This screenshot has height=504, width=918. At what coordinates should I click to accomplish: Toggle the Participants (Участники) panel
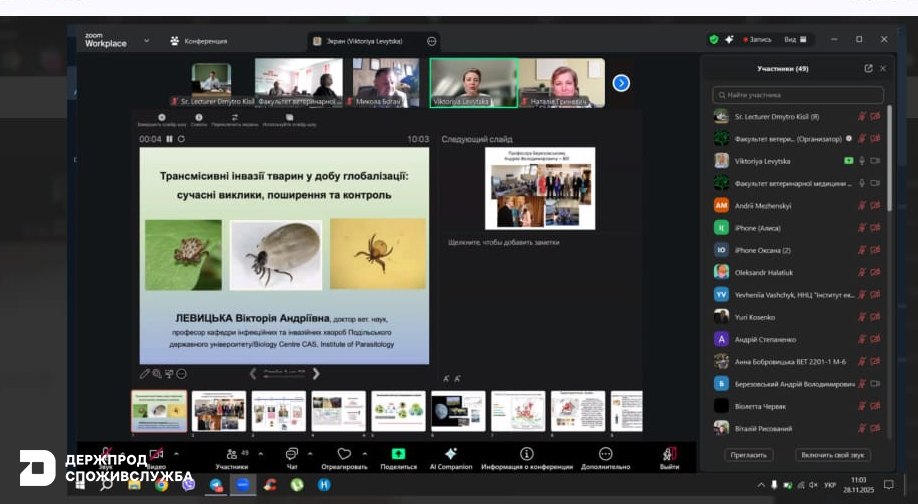click(231, 454)
